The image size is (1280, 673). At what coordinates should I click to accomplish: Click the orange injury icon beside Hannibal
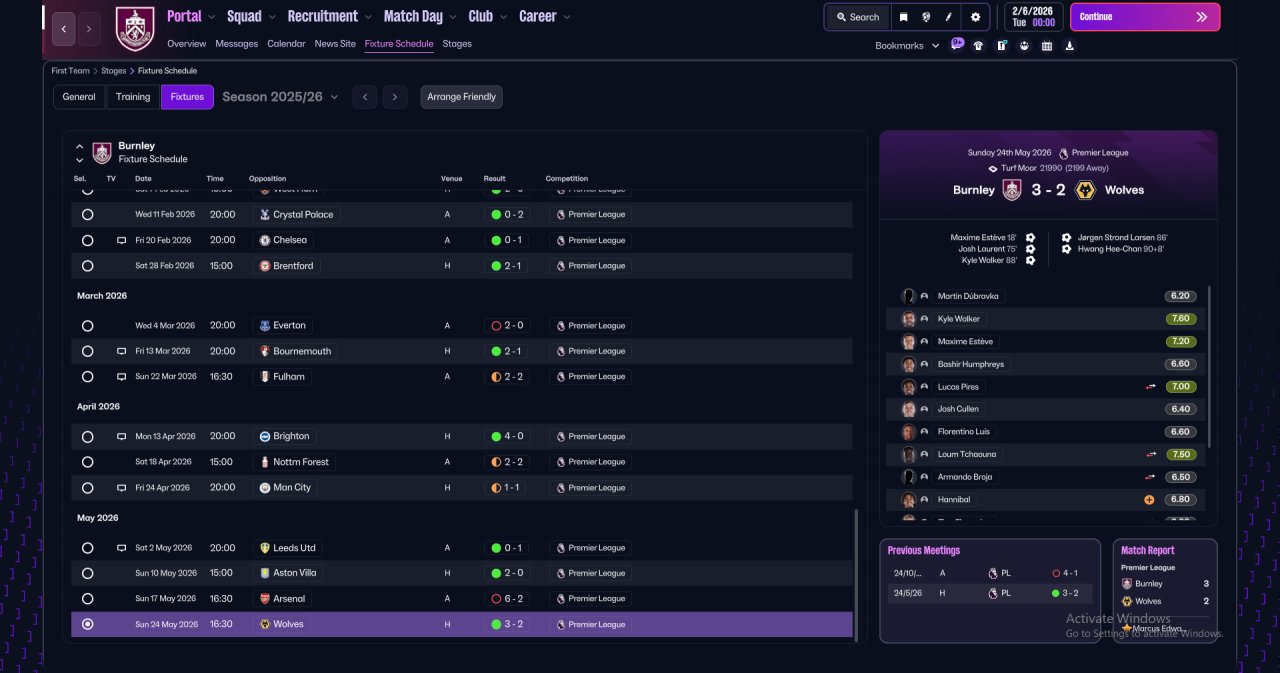point(1150,499)
